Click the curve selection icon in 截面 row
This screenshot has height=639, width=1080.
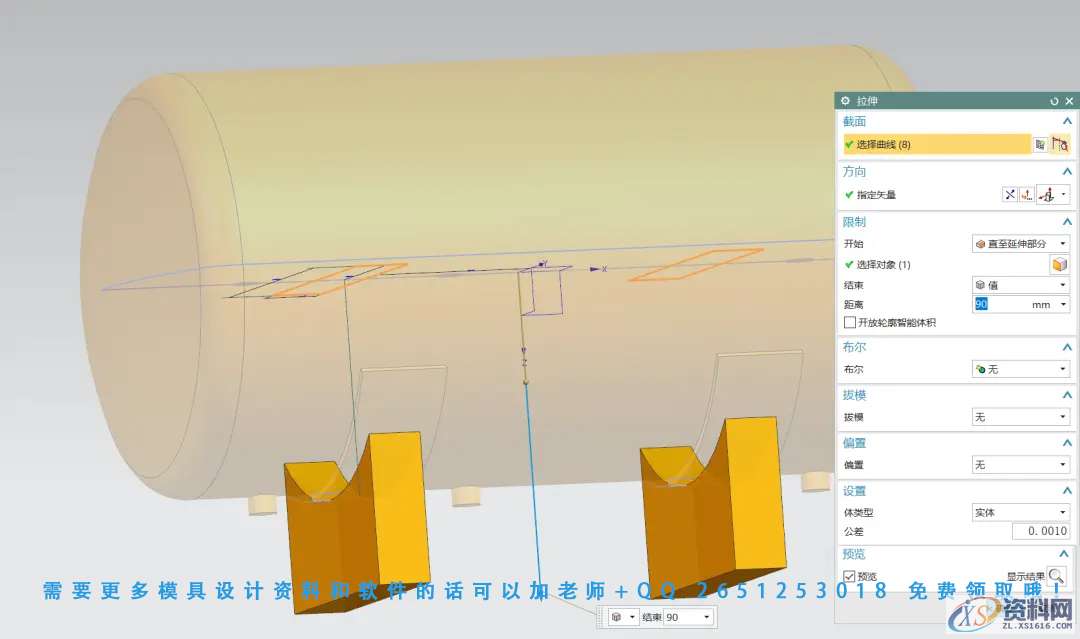pos(1060,145)
